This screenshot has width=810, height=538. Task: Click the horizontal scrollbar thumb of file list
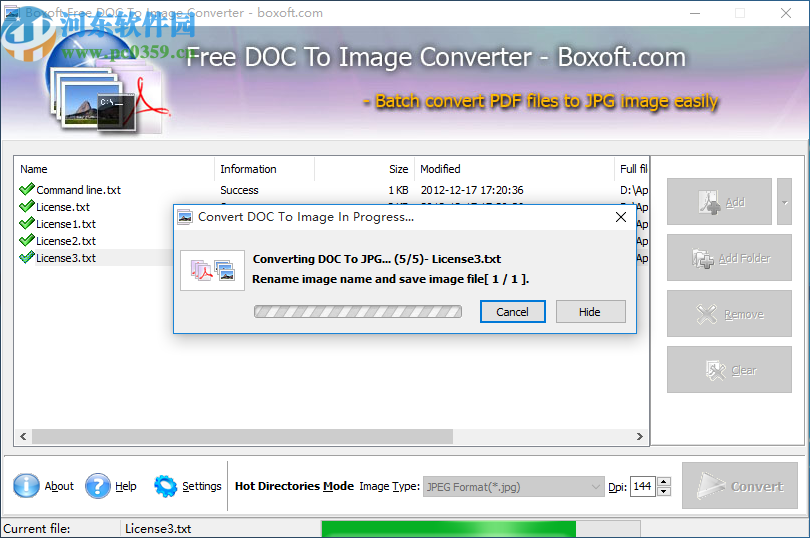click(x=242, y=436)
